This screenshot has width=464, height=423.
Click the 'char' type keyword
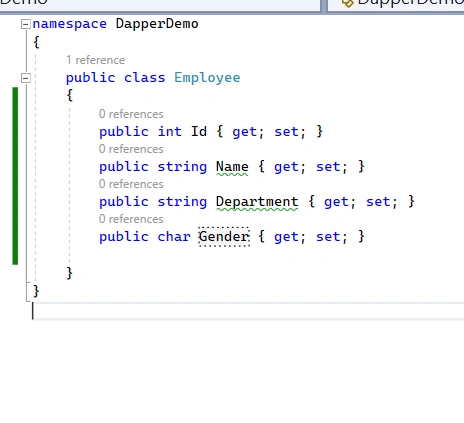pyautogui.click(x=174, y=237)
